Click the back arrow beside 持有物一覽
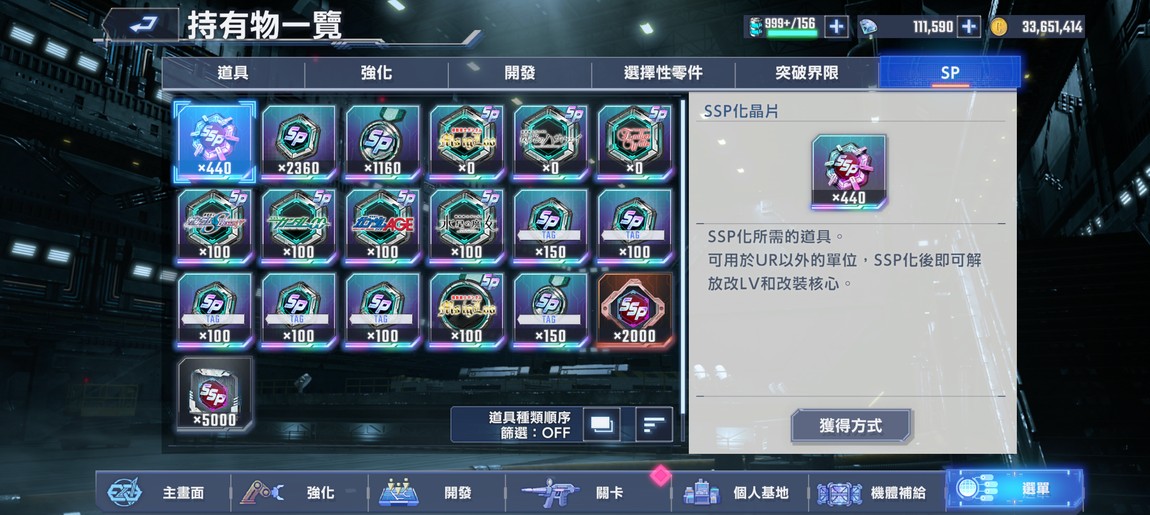Image resolution: width=1150 pixels, height=515 pixels. [141, 25]
